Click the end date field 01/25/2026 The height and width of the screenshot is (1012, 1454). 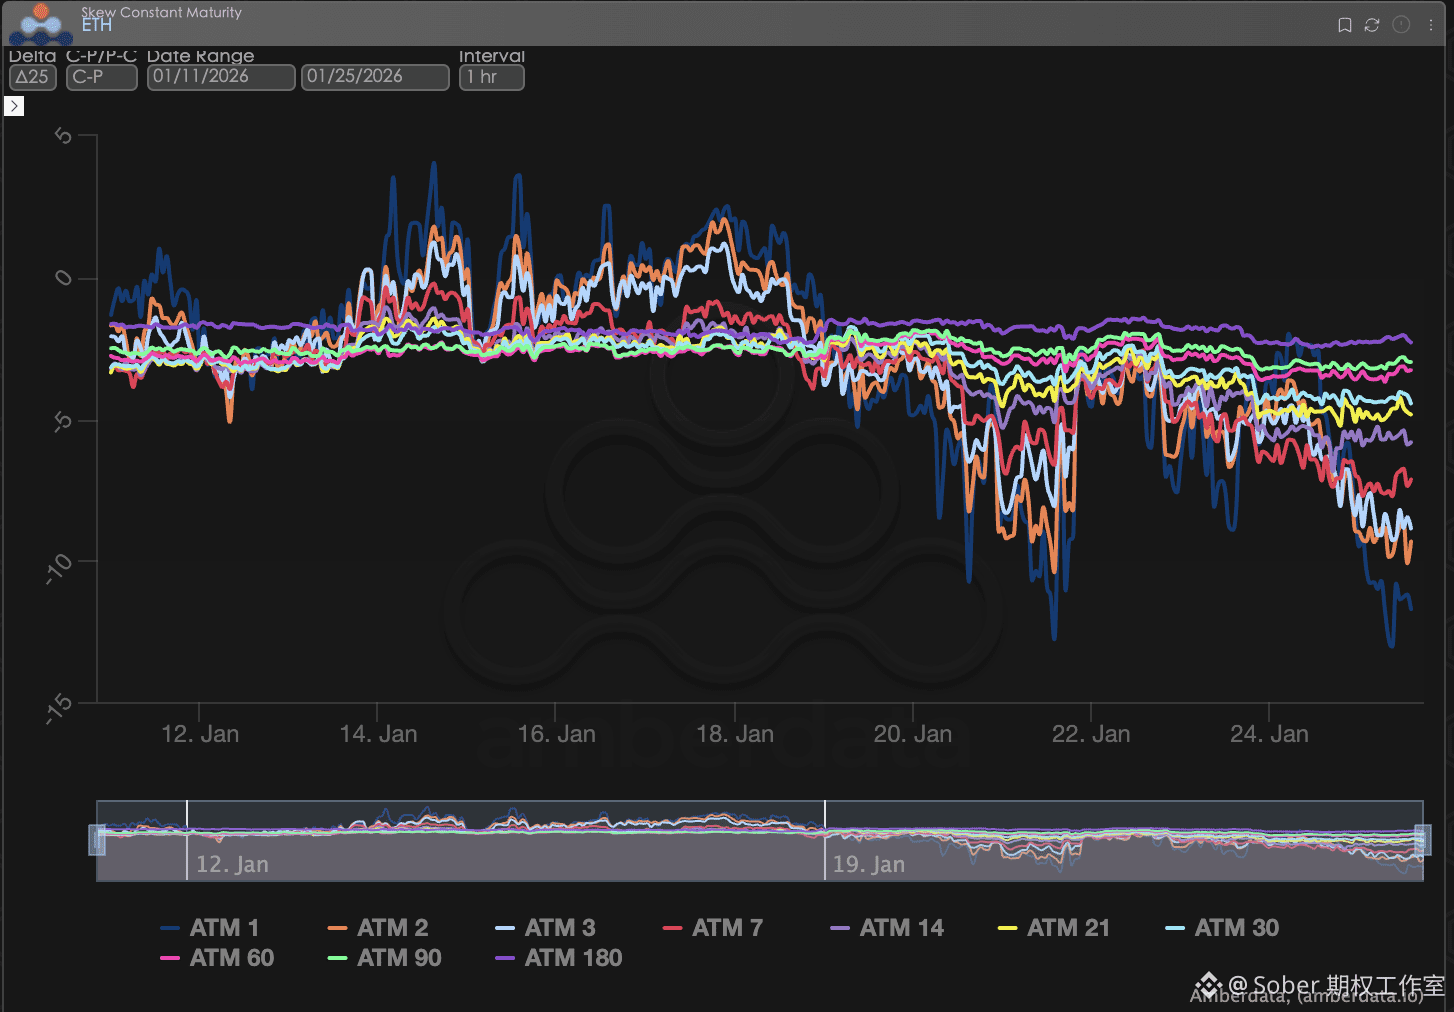coord(375,77)
